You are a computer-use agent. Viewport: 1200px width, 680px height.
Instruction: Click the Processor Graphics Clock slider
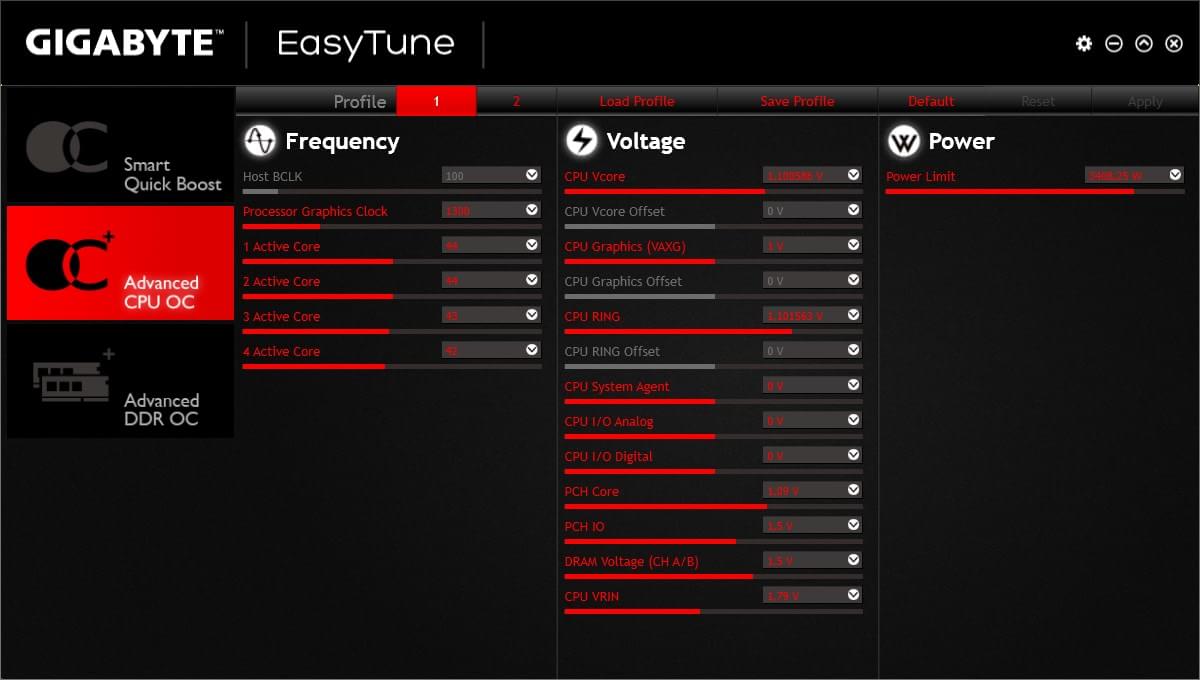392,226
